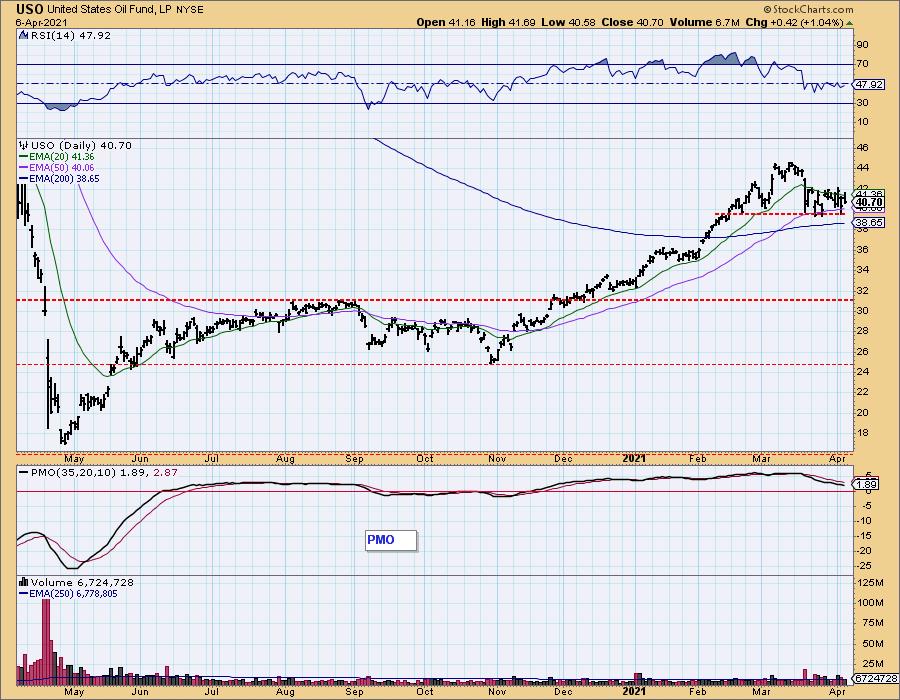Click the Volume 6.7M header value

(x=704, y=22)
